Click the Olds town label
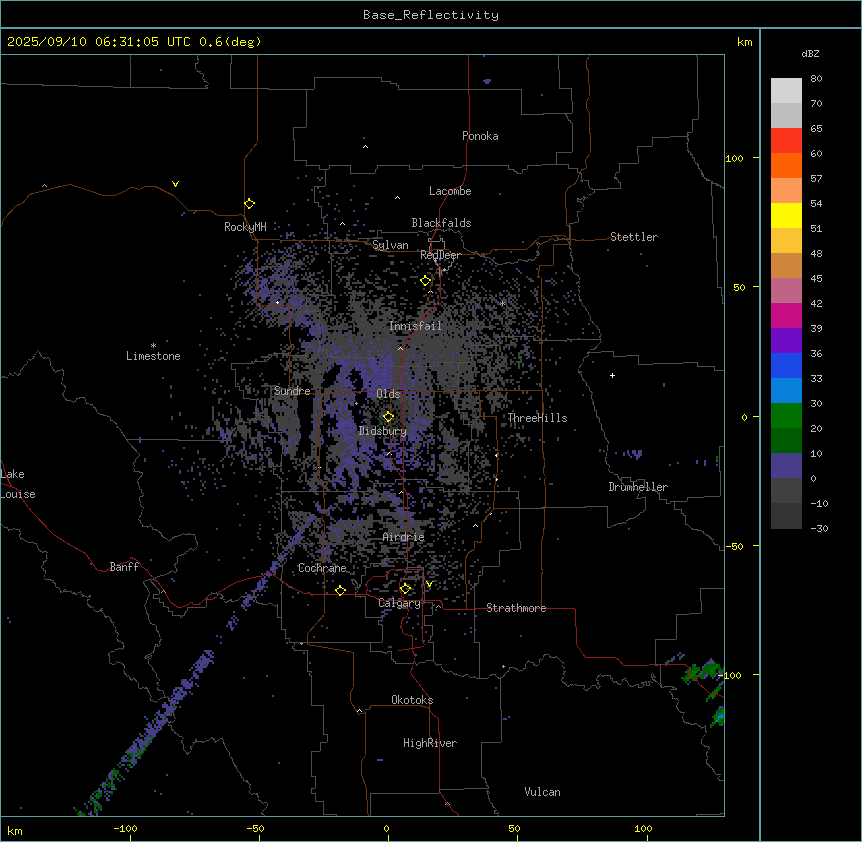862x842 pixels. pos(388,394)
